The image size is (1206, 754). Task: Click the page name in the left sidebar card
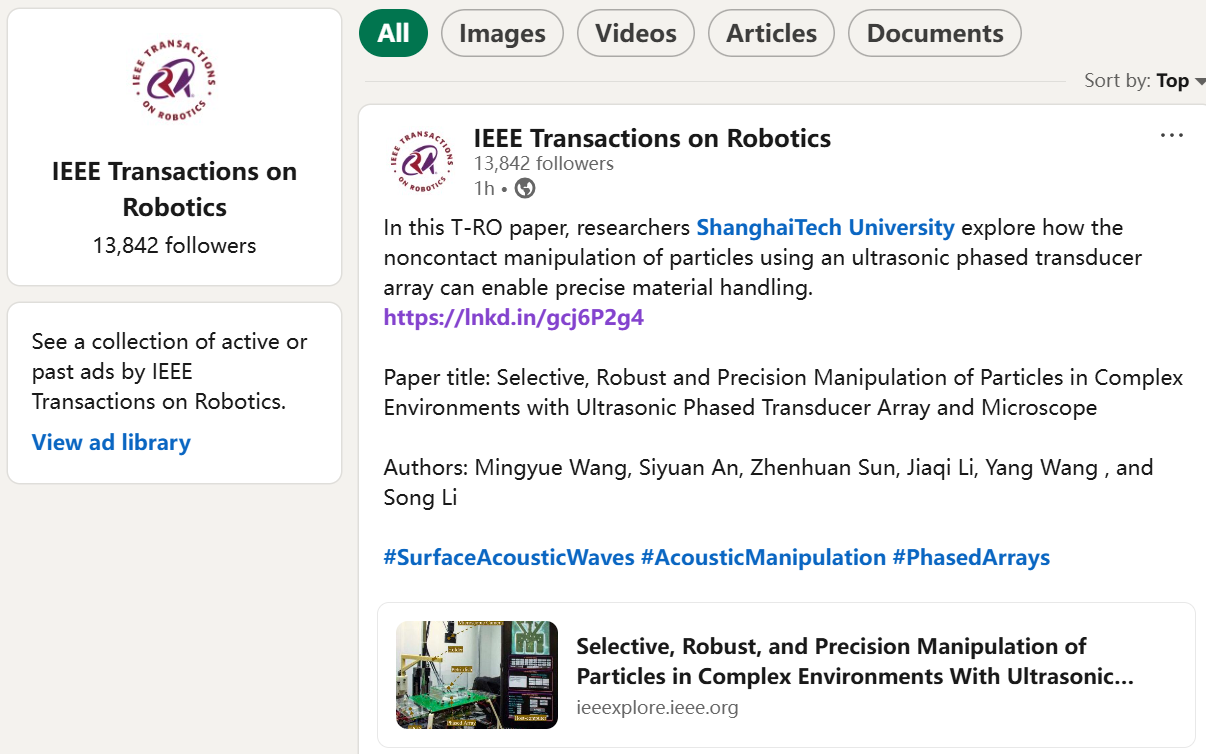coord(174,189)
